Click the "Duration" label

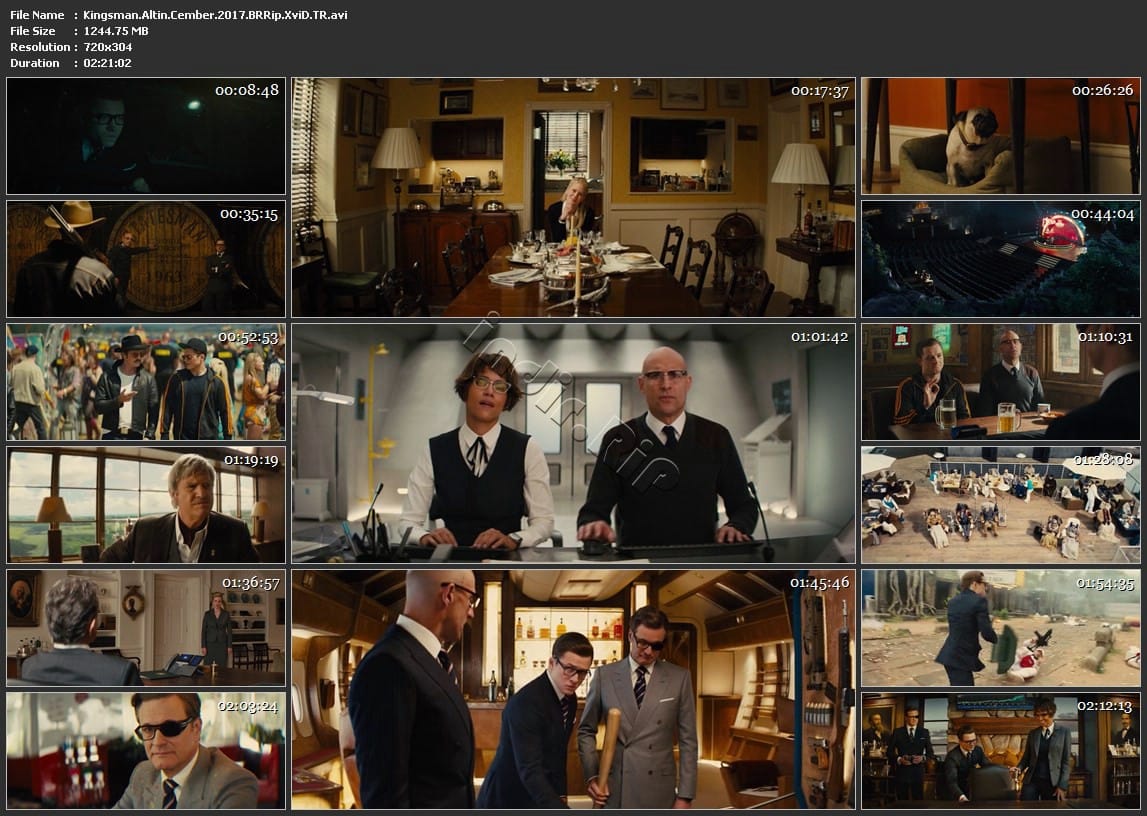tap(35, 63)
